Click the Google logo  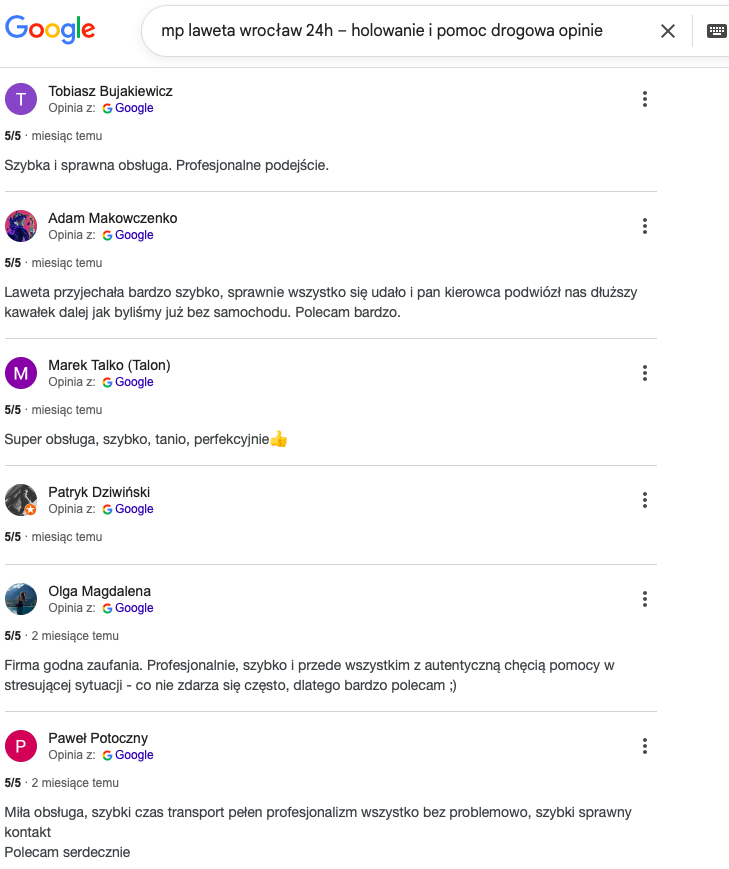tap(50, 30)
